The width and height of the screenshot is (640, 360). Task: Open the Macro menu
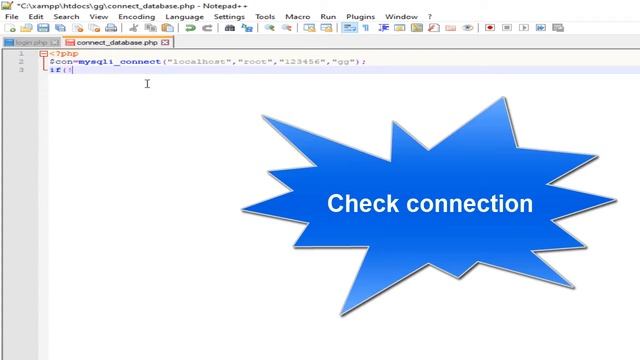pos(298,17)
